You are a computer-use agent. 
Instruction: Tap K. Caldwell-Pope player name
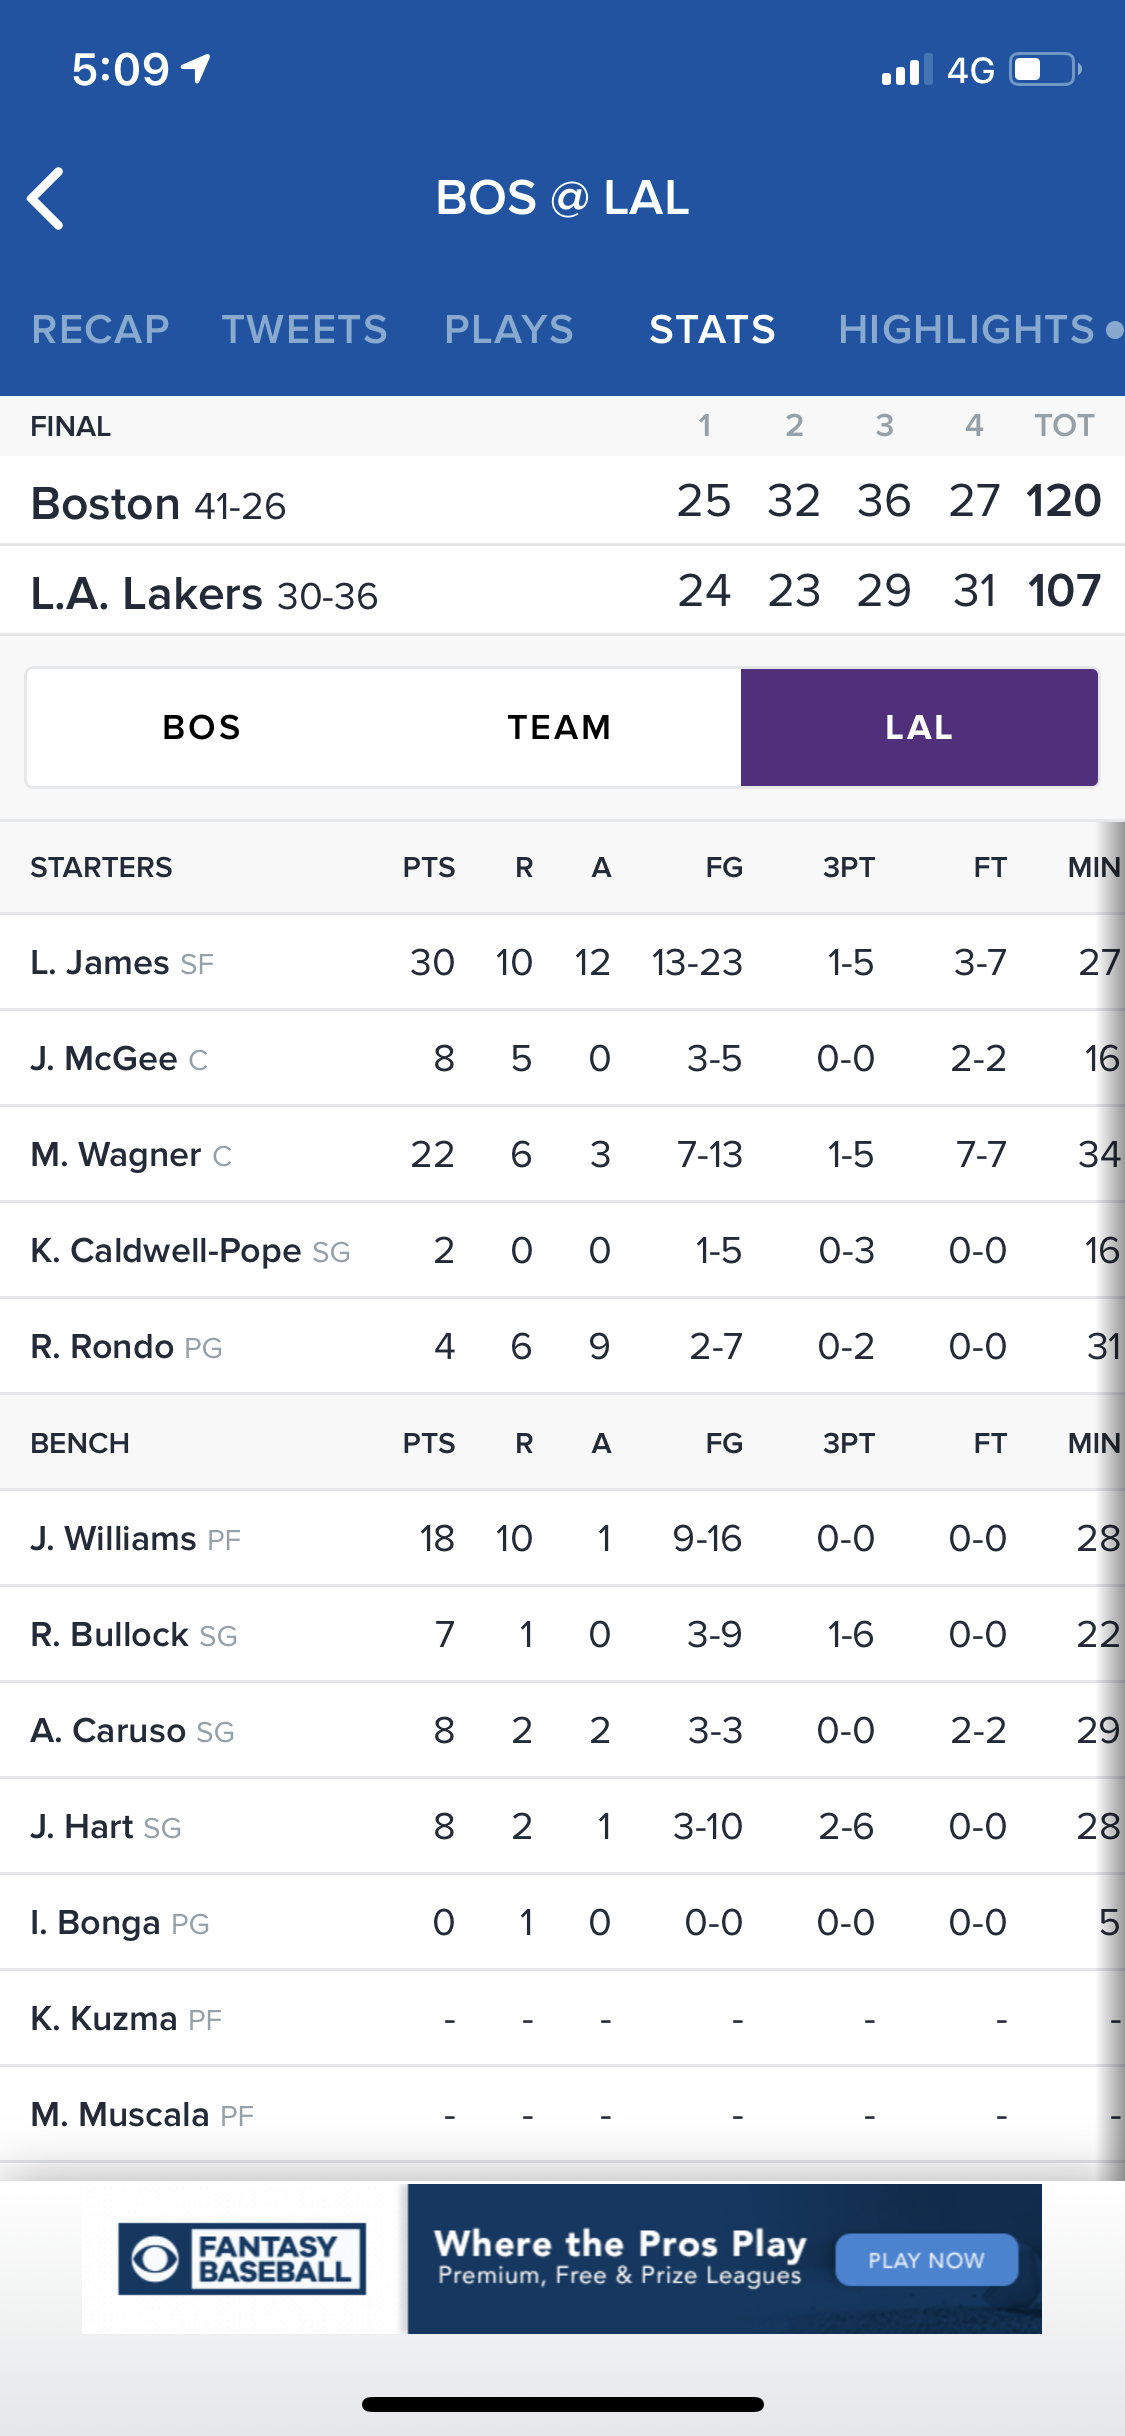pos(166,1250)
